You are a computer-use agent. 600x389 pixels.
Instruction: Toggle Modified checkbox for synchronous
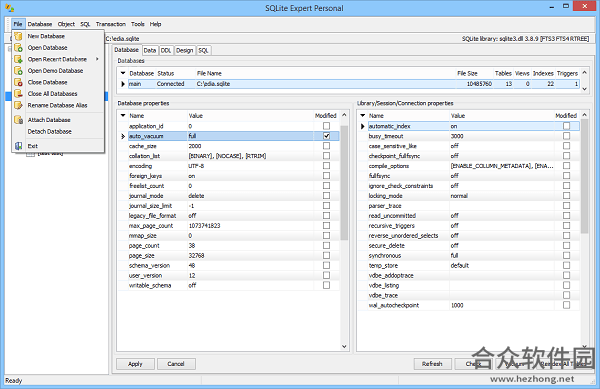coord(566,255)
